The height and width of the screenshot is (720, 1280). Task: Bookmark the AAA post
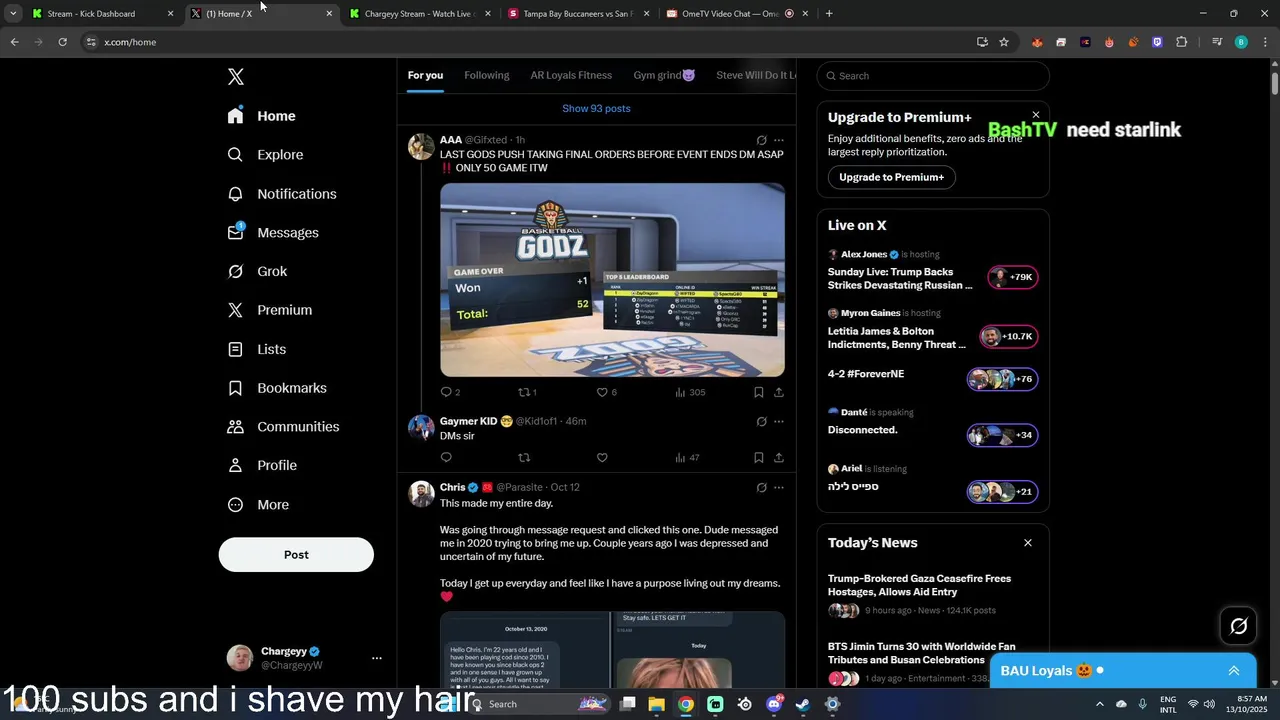pyautogui.click(x=759, y=392)
